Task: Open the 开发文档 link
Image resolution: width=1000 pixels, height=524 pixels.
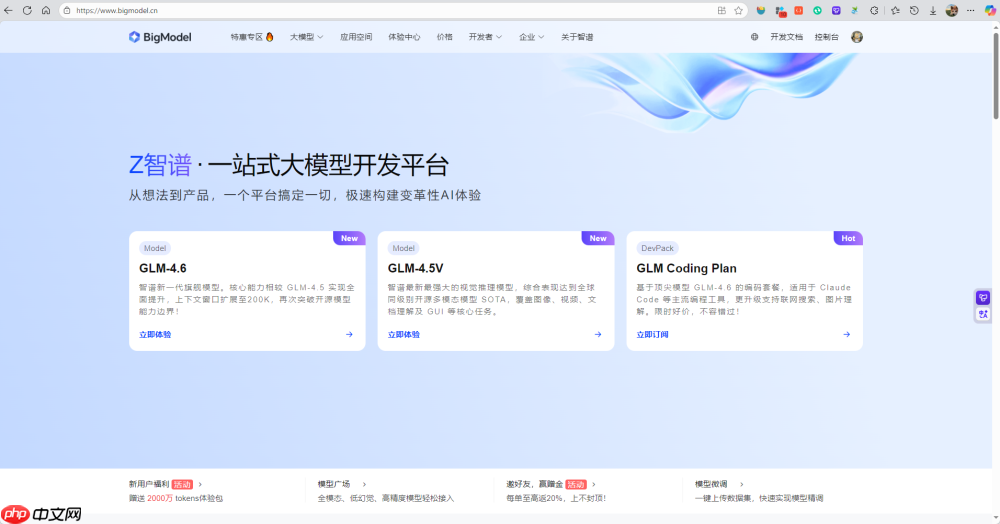Action: click(786, 37)
